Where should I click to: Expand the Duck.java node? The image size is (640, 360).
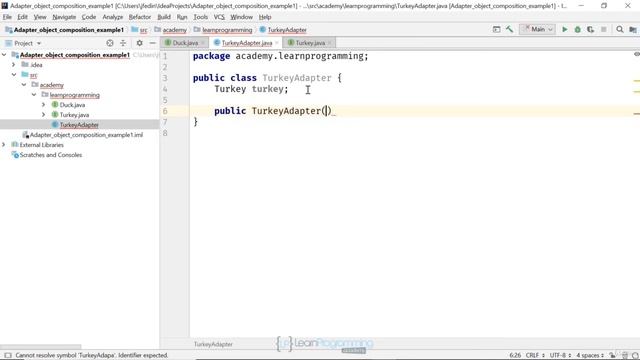click(x=44, y=105)
